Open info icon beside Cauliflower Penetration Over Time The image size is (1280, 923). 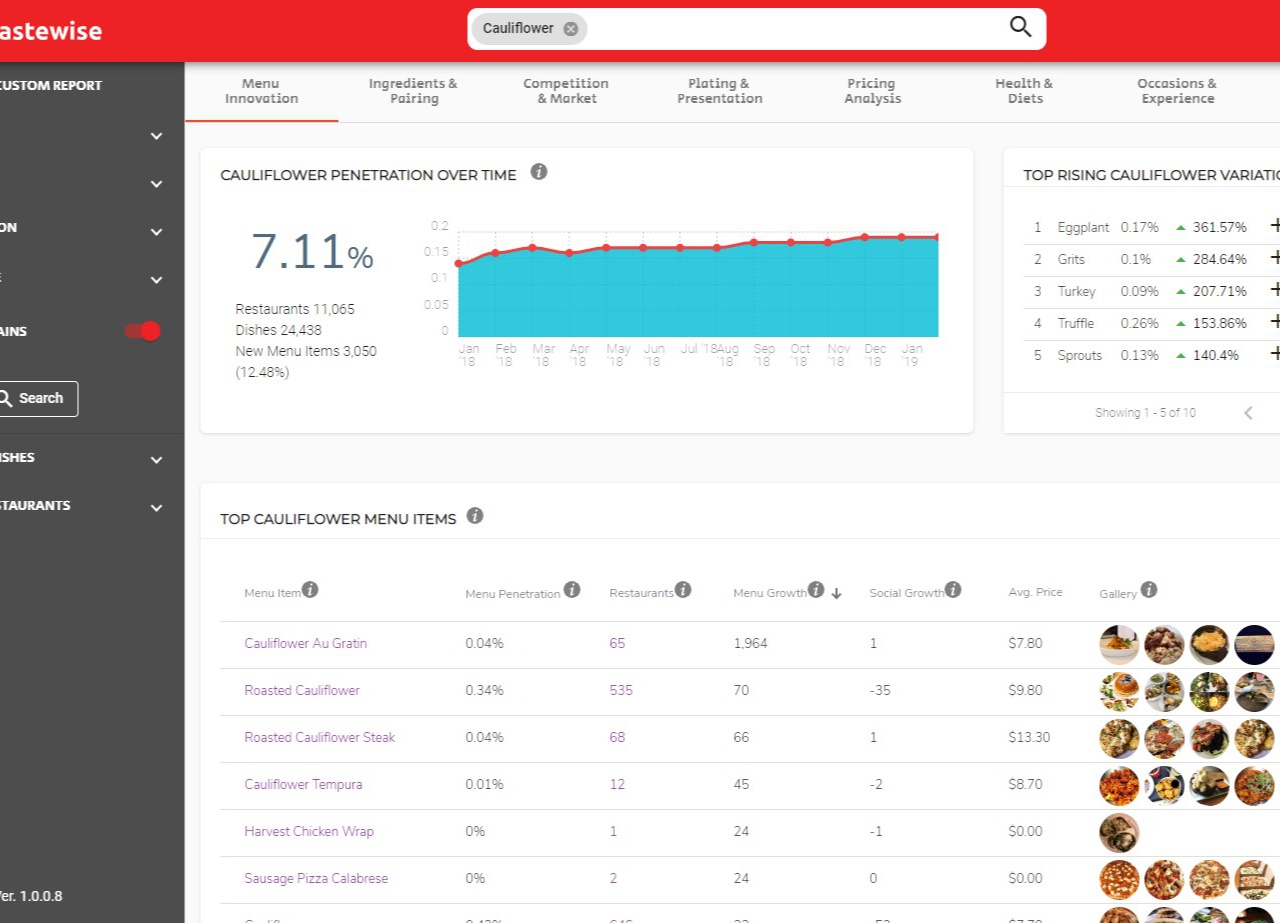click(539, 172)
